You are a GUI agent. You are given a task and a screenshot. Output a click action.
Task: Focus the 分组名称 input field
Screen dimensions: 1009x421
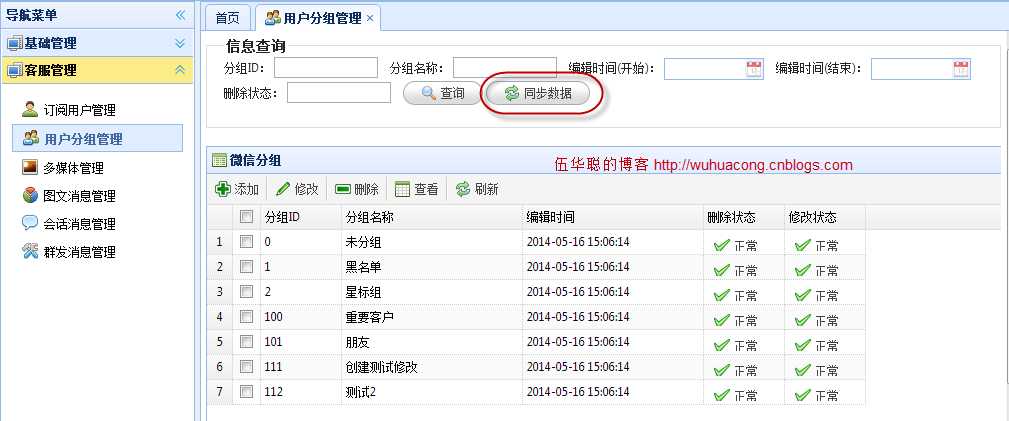(504, 68)
